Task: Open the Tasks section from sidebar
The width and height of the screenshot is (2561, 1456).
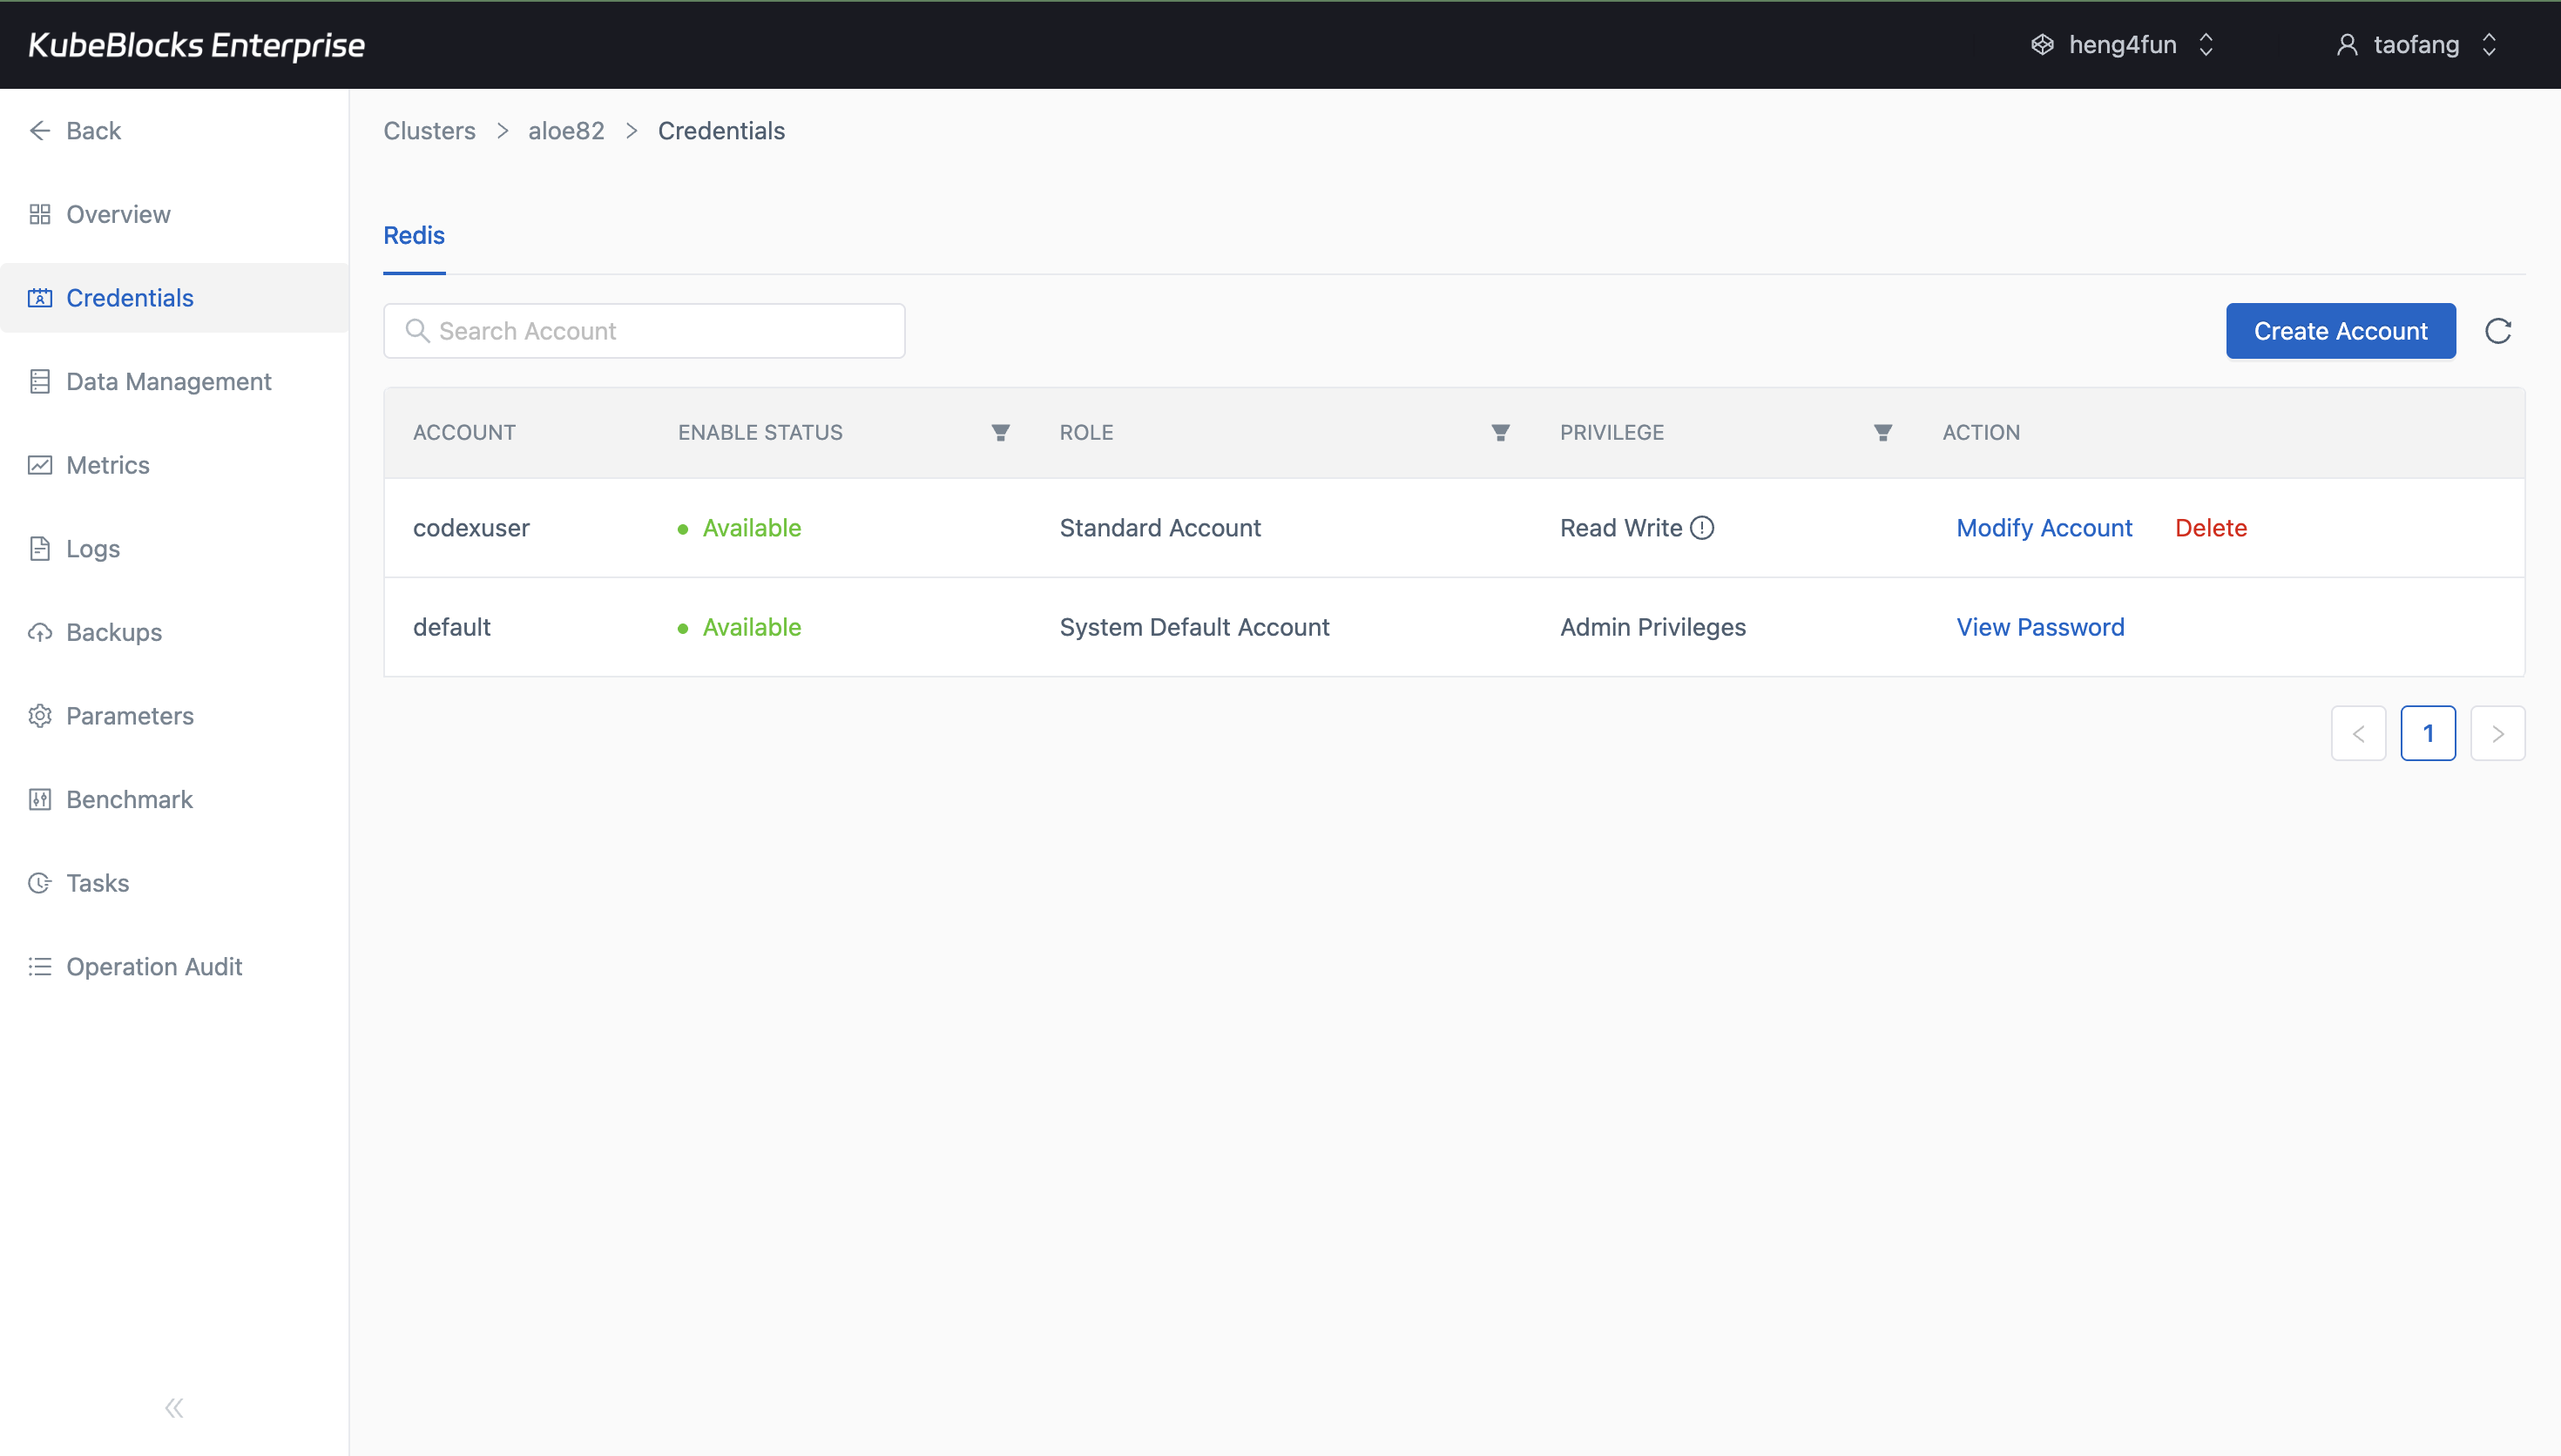Action: (97, 882)
